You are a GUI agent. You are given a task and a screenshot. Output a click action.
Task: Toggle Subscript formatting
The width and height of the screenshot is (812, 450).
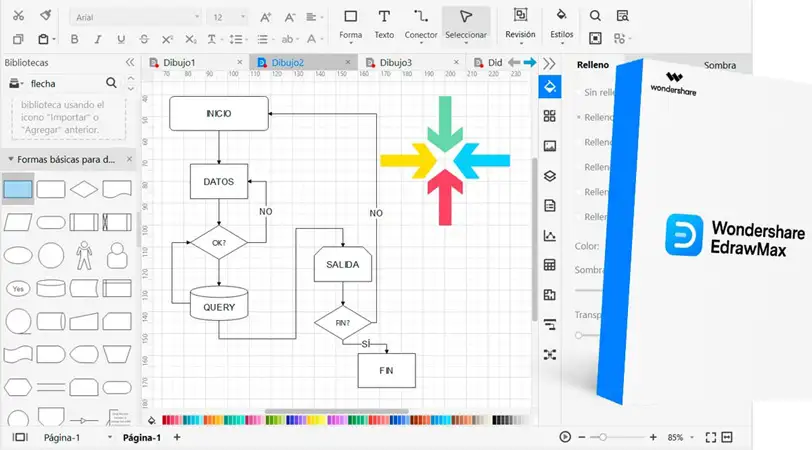[191, 39]
